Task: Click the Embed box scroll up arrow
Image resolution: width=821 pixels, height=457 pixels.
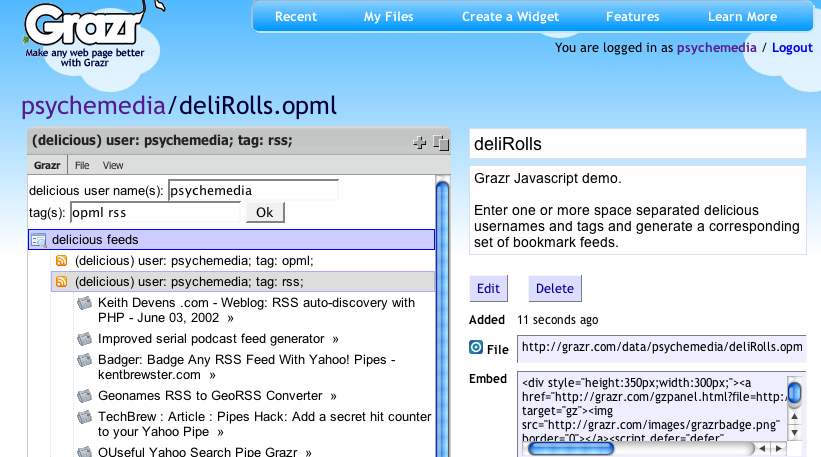Action: coord(794,417)
